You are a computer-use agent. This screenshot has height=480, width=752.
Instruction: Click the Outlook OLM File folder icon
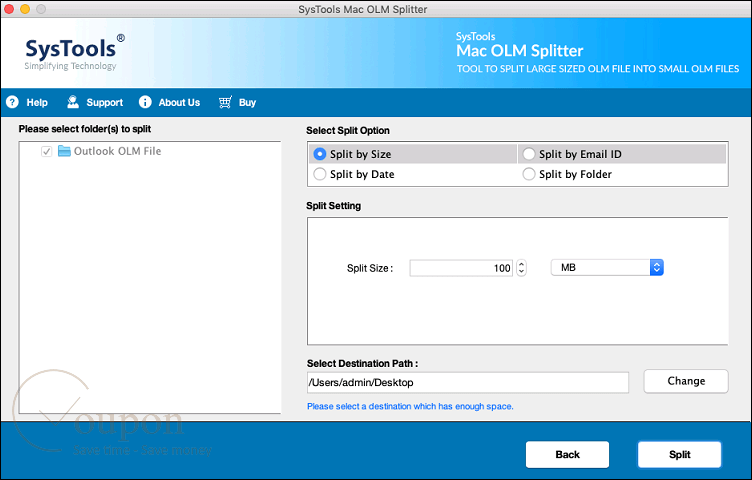click(64, 151)
